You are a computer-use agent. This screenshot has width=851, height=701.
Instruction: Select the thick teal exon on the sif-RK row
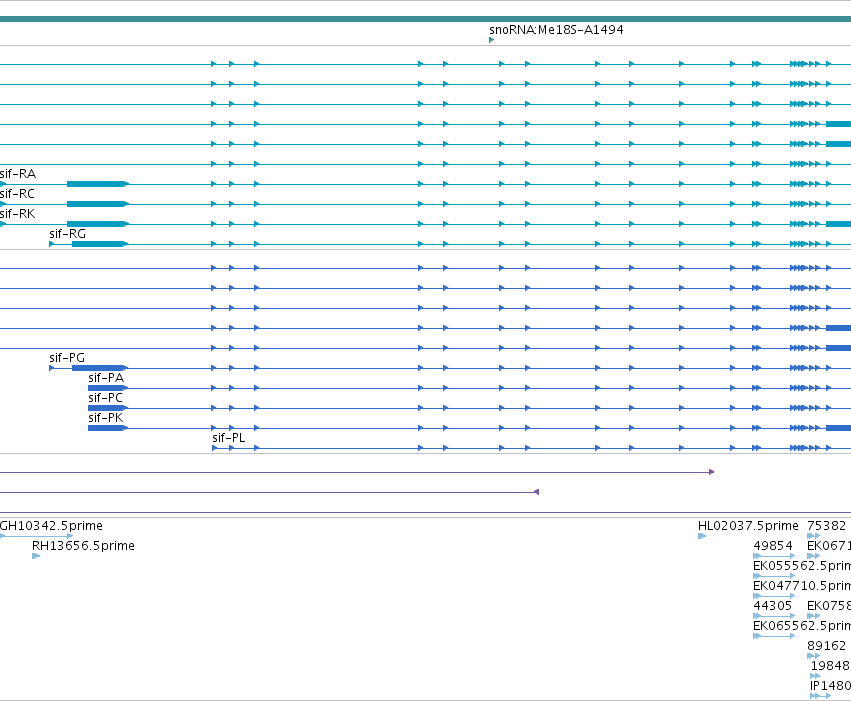(x=98, y=224)
